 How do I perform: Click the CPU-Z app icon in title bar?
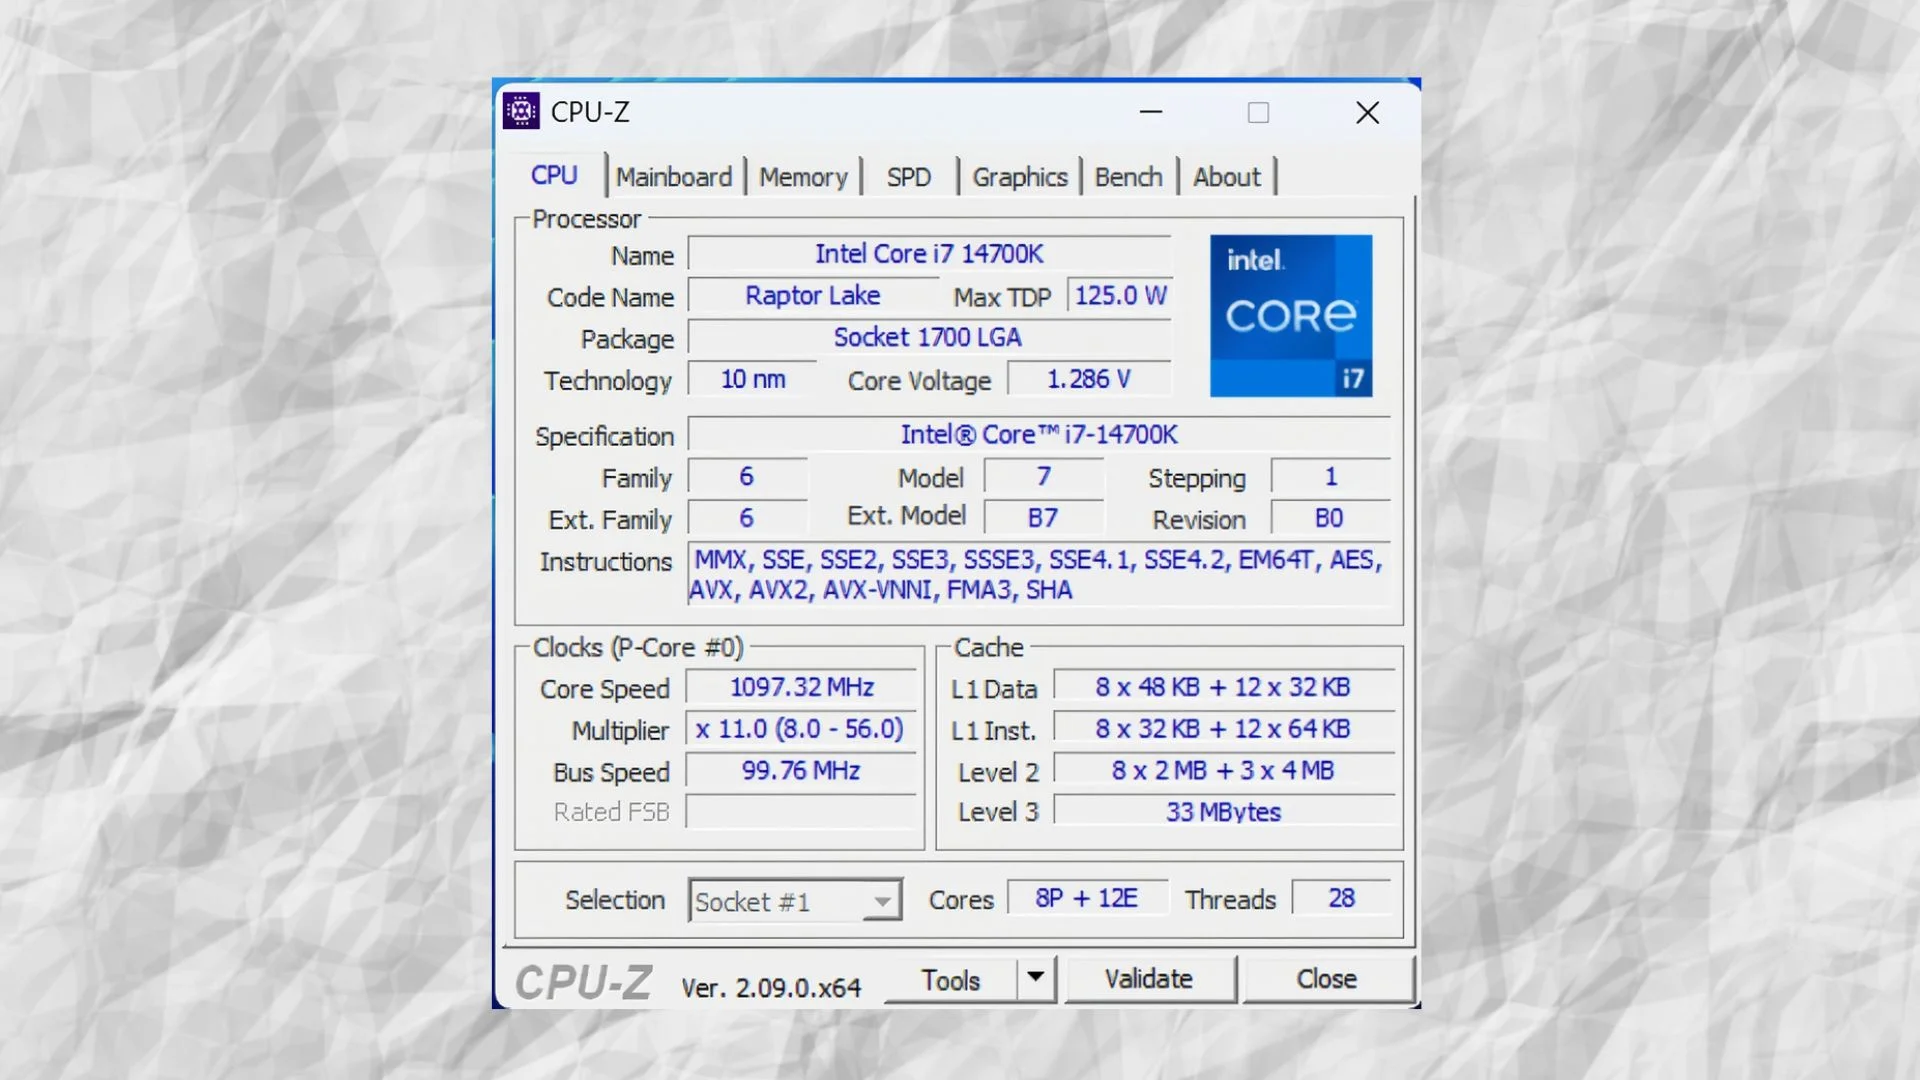[x=521, y=111]
